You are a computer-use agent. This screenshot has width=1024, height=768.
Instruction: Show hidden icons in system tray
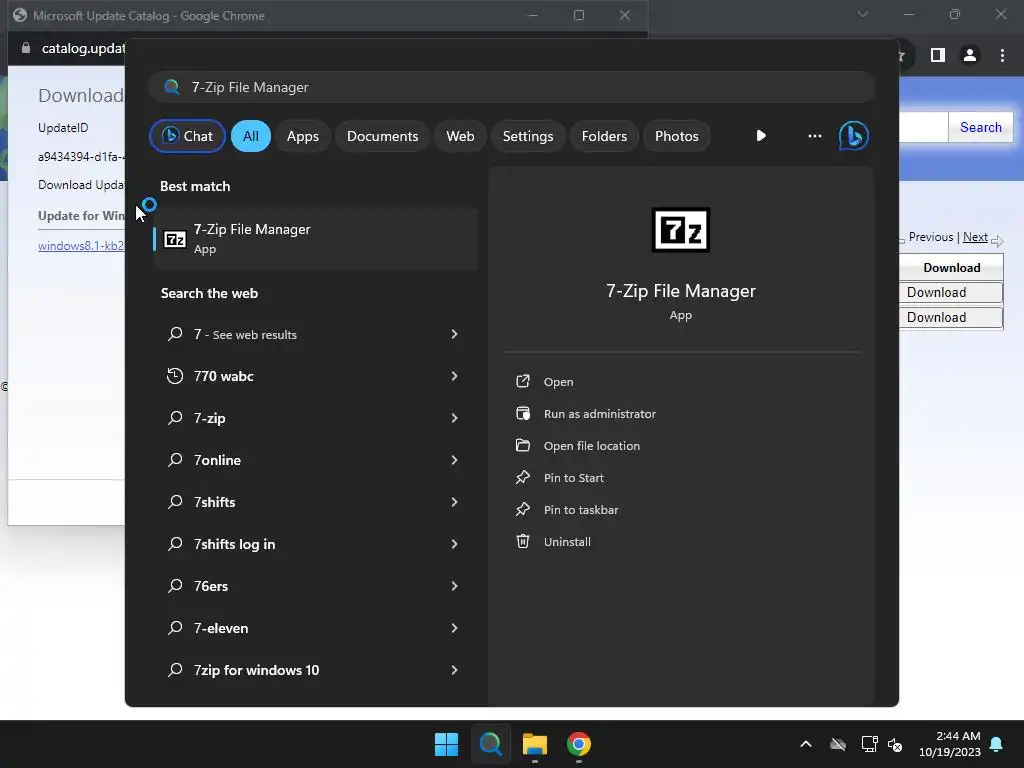click(x=806, y=744)
